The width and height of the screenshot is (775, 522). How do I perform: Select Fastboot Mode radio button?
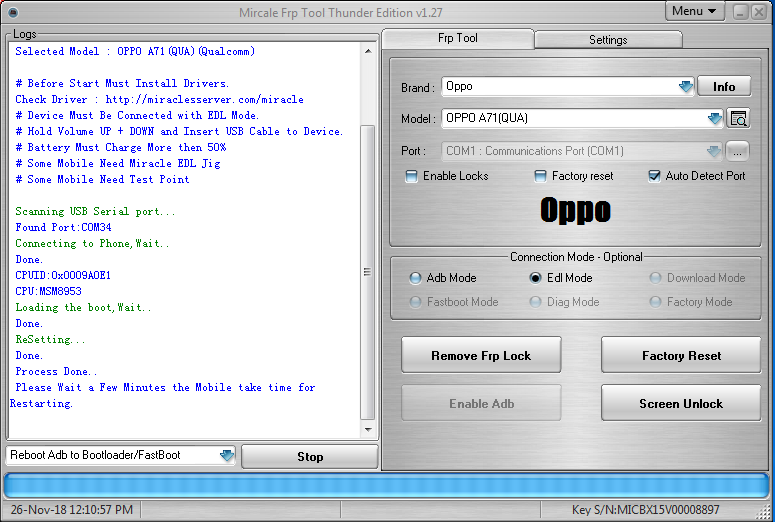pyautogui.click(x=415, y=302)
